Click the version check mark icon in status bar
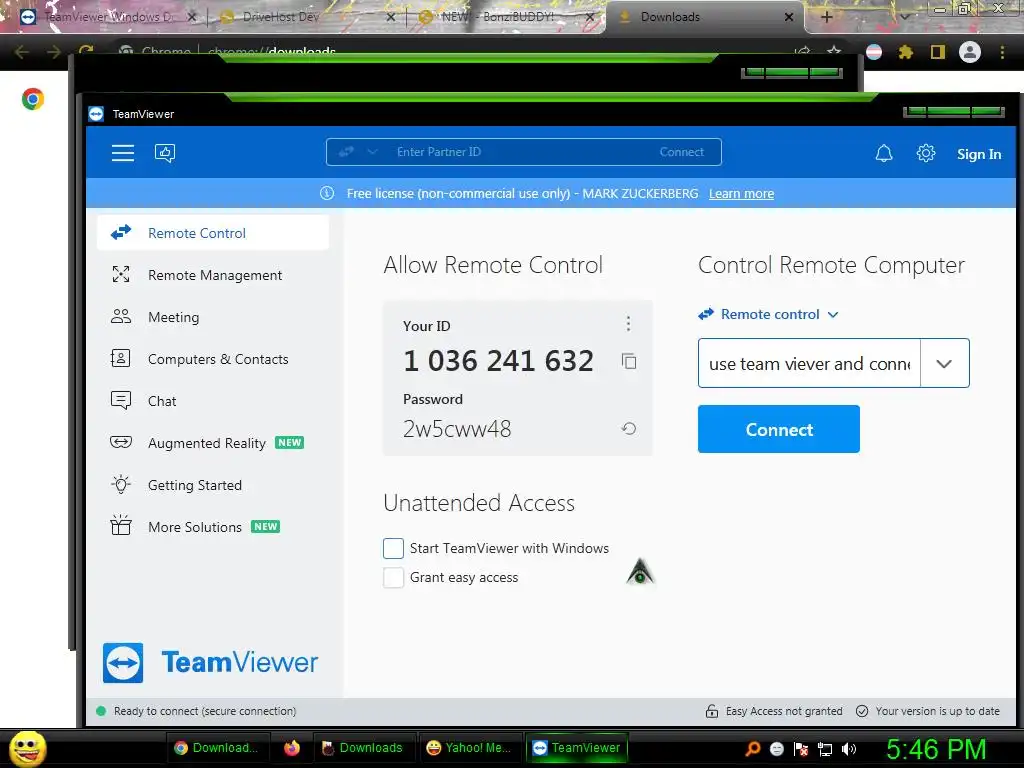 pyautogui.click(x=862, y=711)
